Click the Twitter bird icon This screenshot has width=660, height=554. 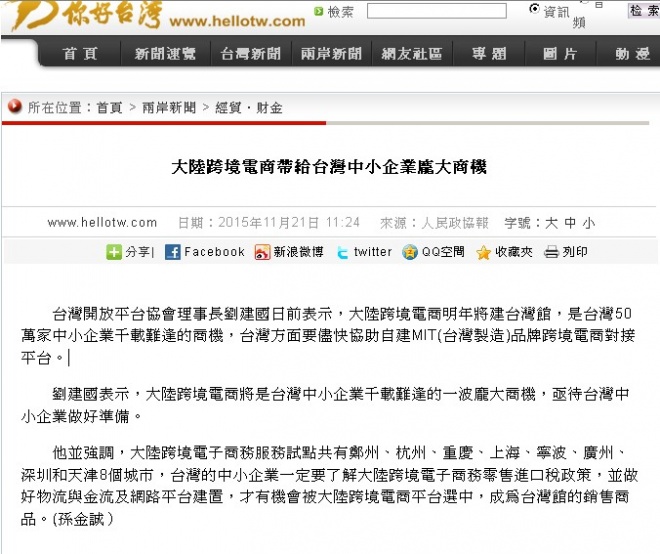point(342,252)
